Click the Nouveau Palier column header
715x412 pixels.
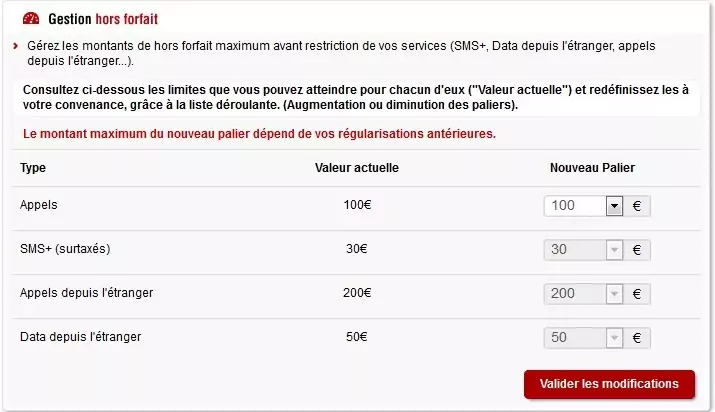point(592,167)
